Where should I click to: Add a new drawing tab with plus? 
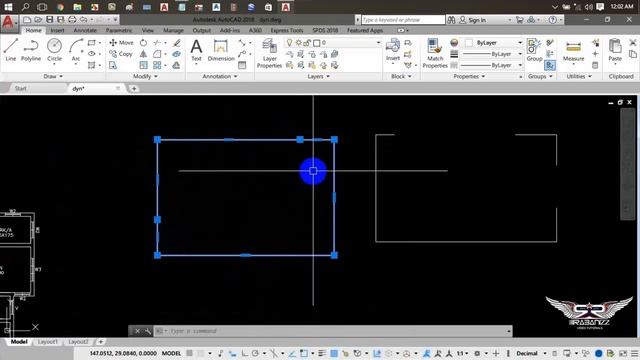point(134,89)
